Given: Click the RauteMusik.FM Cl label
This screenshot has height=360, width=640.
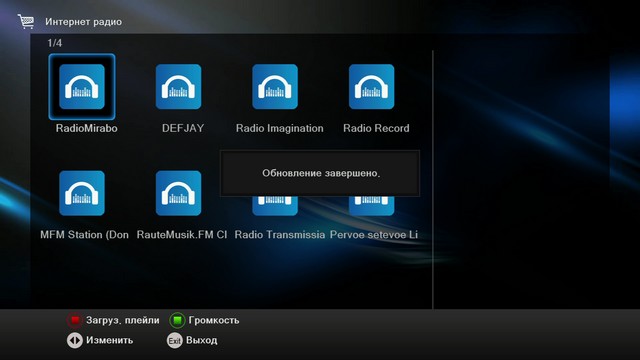Looking at the screenshot, I should tap(182, 235).
